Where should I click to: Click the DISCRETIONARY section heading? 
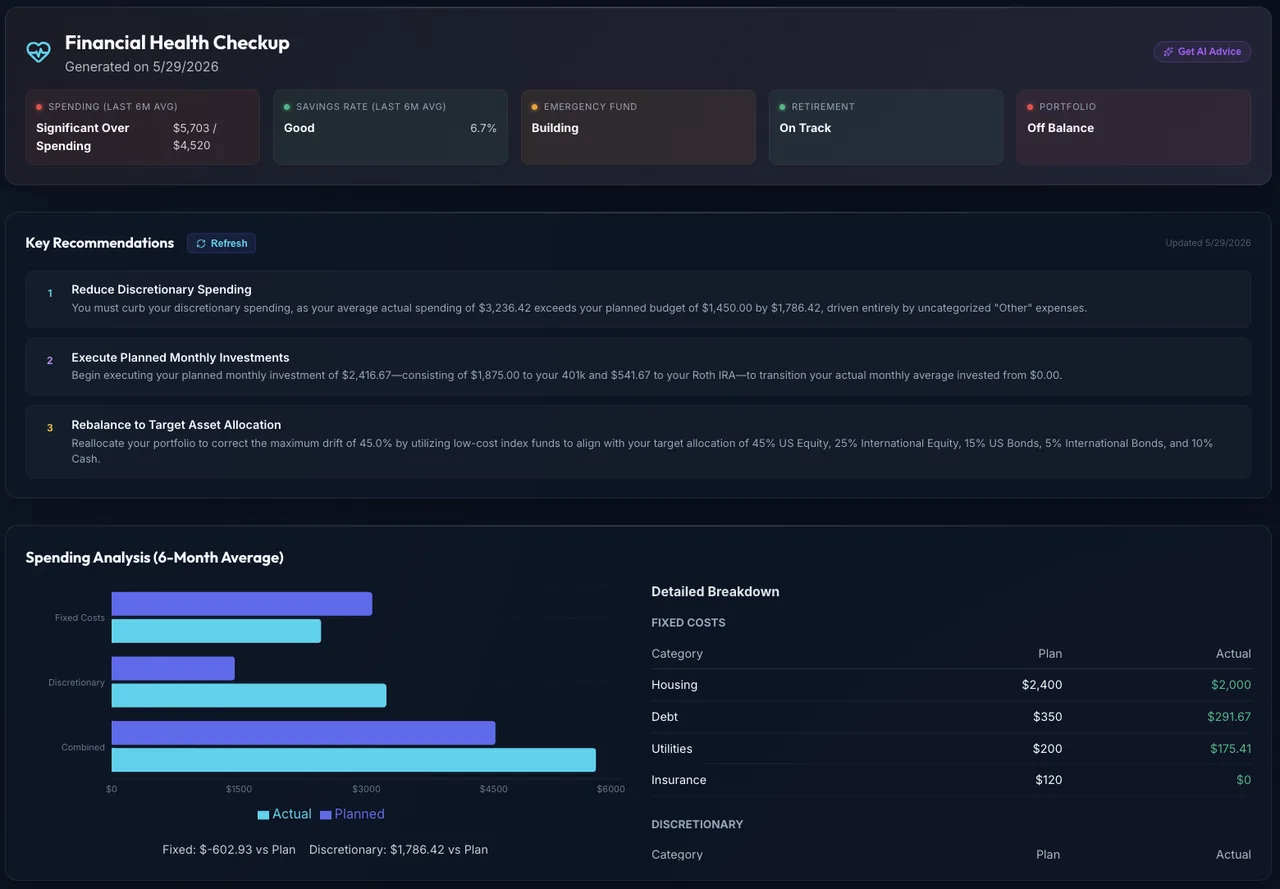click(x=697, y=825)
